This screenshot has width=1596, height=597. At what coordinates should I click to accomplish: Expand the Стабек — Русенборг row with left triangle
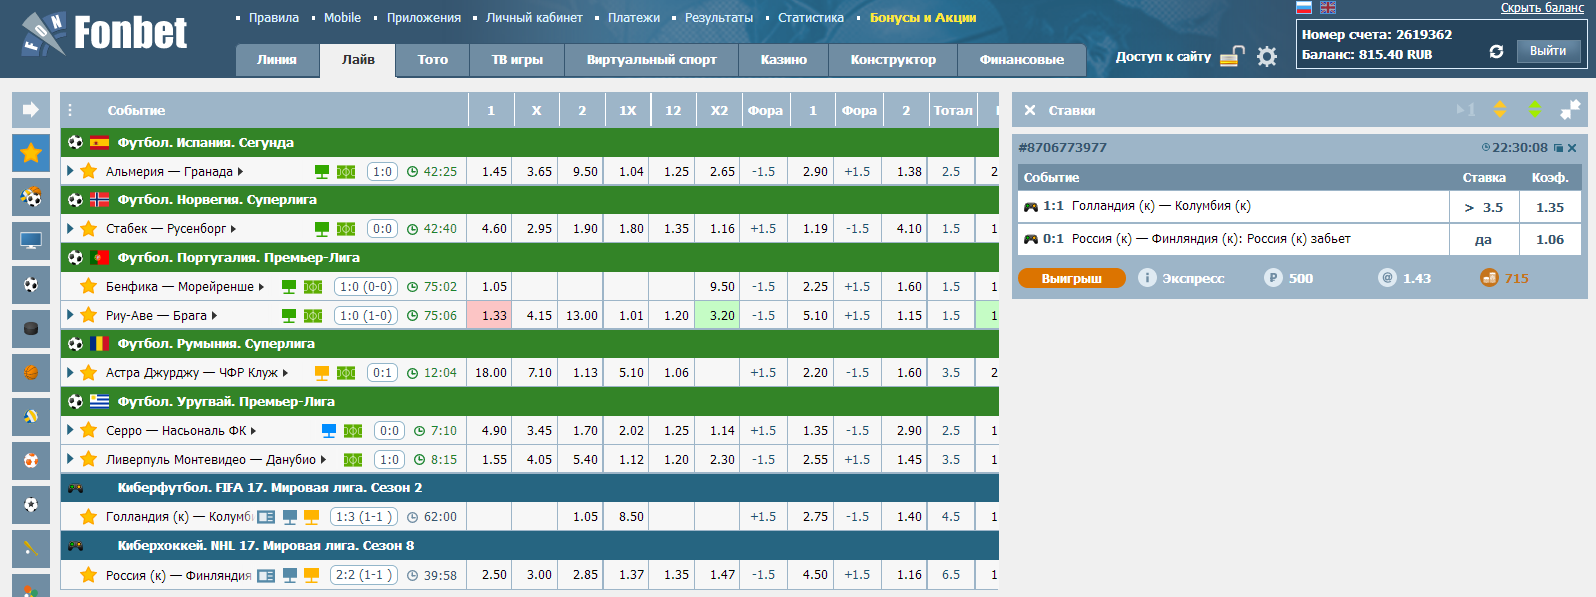(70, 229)
